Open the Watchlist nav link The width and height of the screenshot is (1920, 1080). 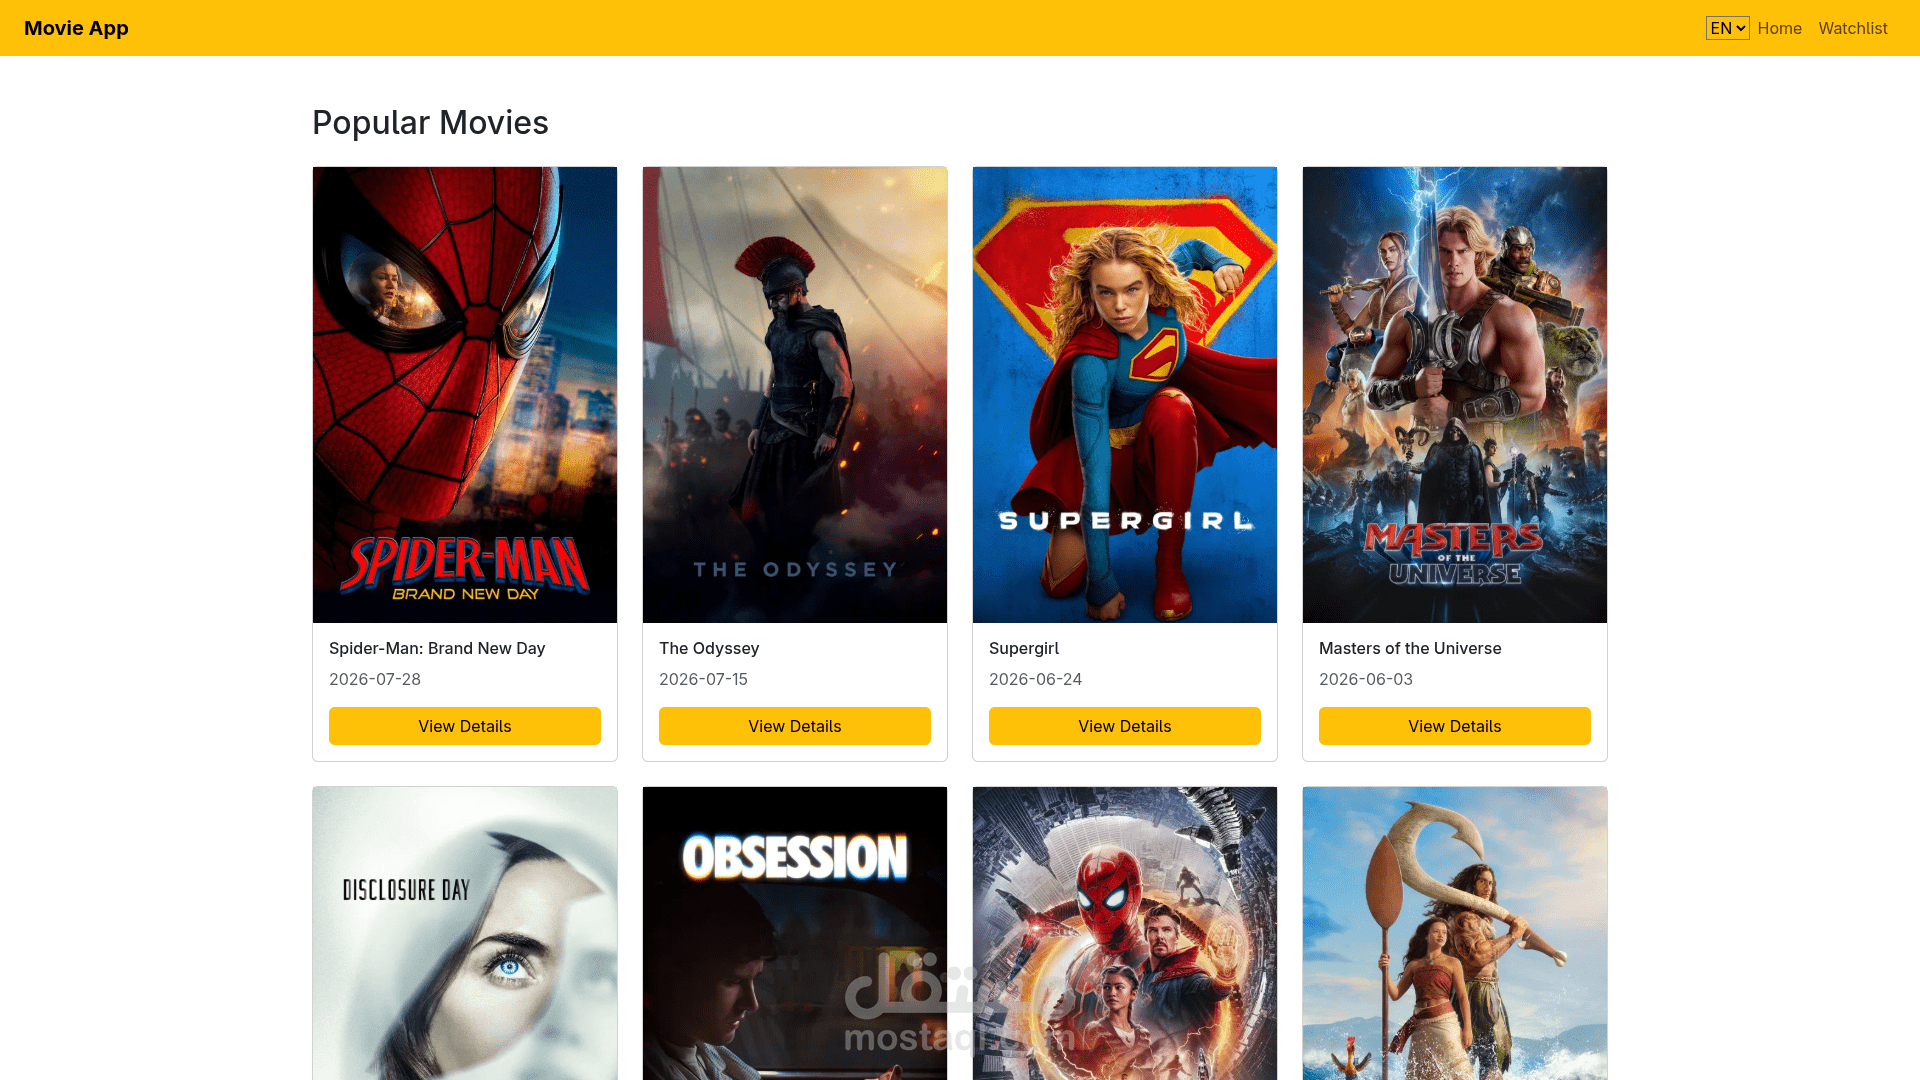[1852, 28]
